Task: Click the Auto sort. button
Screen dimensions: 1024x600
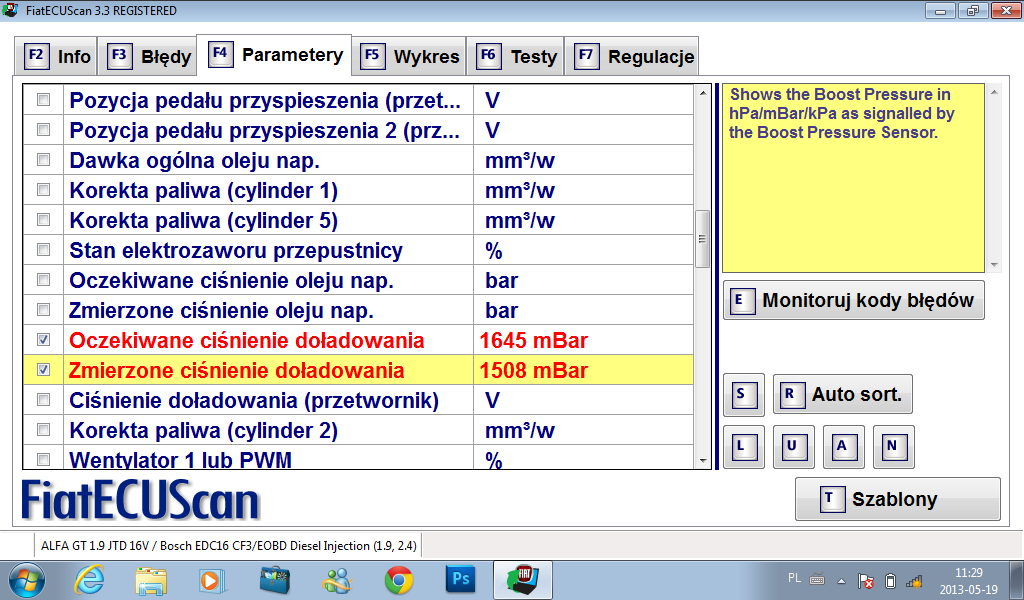Action: [842, 394]
